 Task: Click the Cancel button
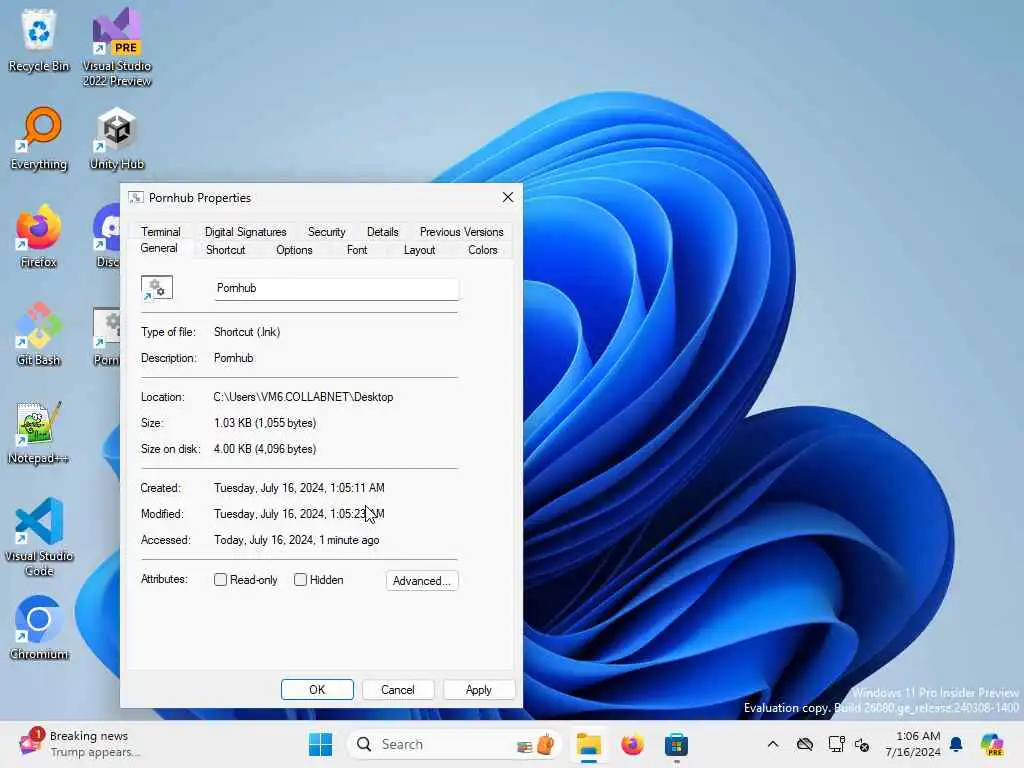[x=398, y=690]
